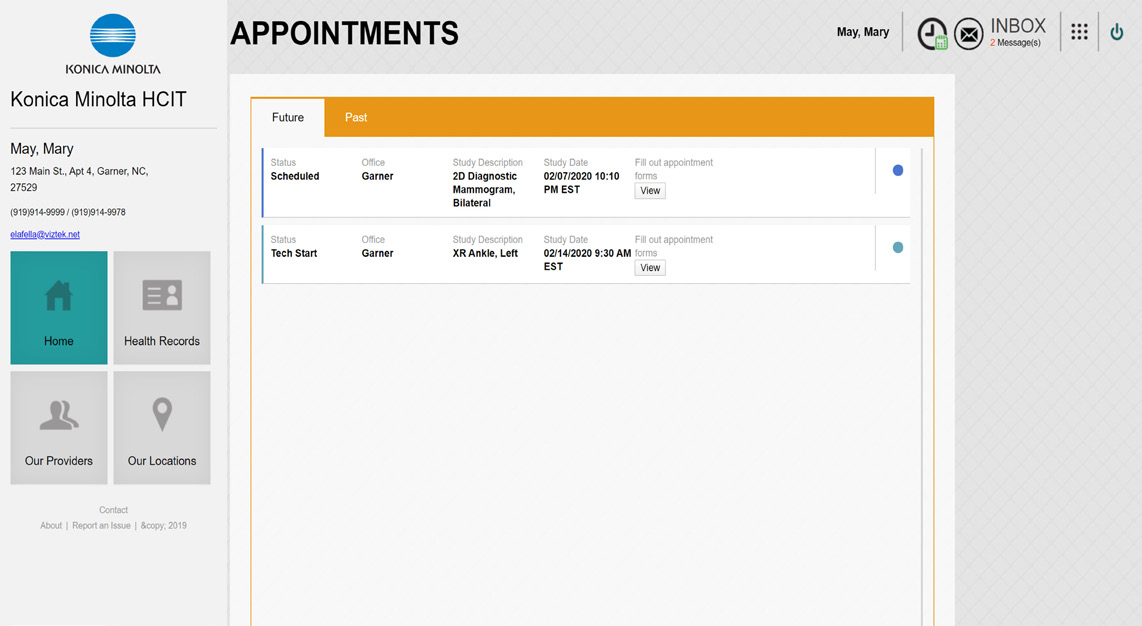The width and height of the screenshot is (1142, 626).
Task: Switch to the Past tab
Action: pyautogui.click(x=356, y=117)
